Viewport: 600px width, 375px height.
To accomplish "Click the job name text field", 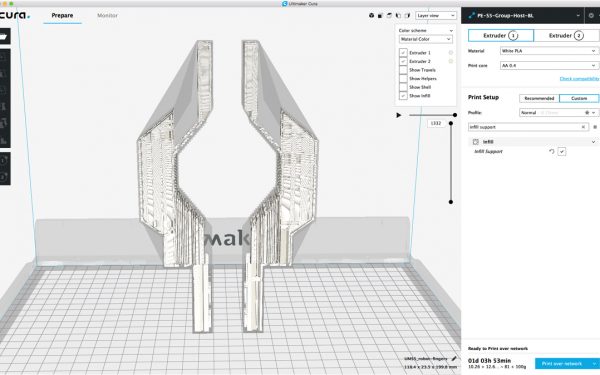I will [426, 359].
